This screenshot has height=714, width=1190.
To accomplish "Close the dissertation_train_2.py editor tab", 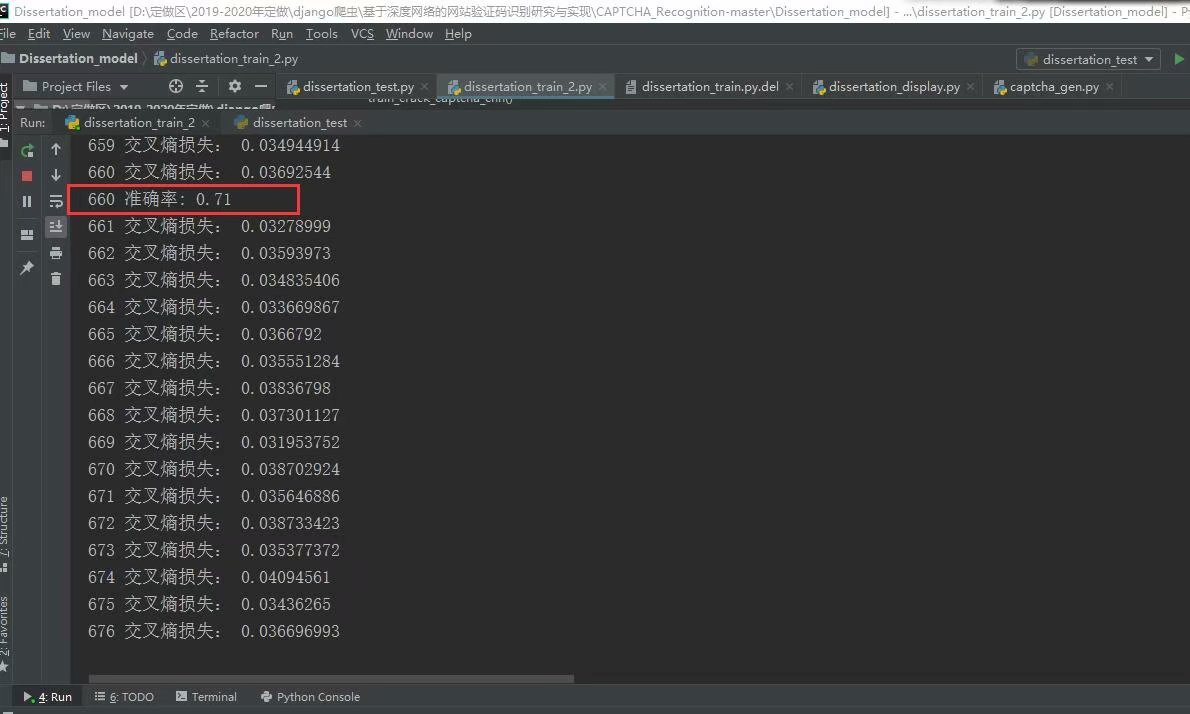I will point(603,86).
